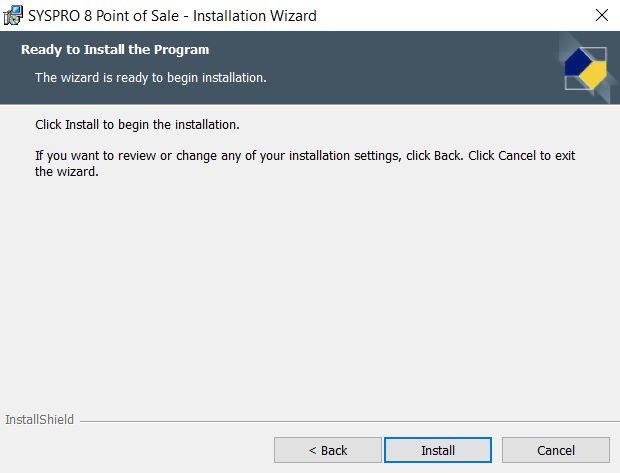Close the Installation Wizard window

click(x=601, y=15)
